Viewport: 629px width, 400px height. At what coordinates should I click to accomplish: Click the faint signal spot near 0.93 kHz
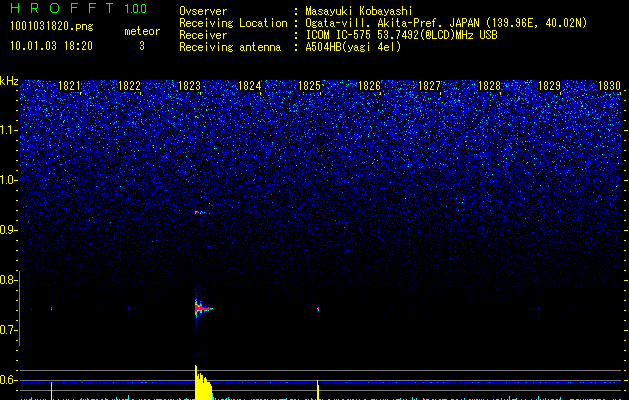point(202,212)
